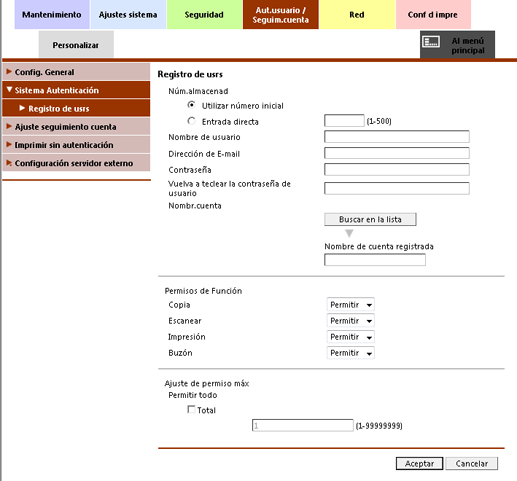The image size is (517, 481).
Task: Open the Escanear permission dropdown
Action: pyautogui.click(x=350, y=321)
